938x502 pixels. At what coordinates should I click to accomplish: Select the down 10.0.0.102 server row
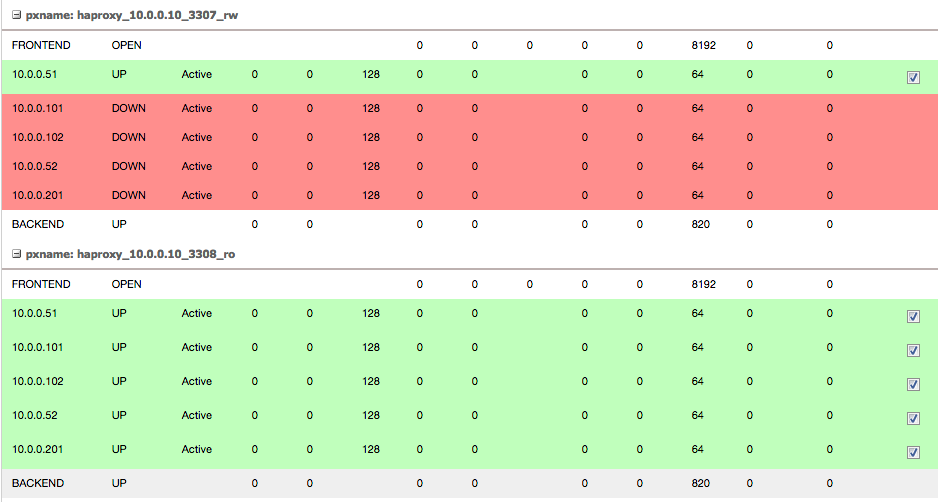tap(469, 137)
